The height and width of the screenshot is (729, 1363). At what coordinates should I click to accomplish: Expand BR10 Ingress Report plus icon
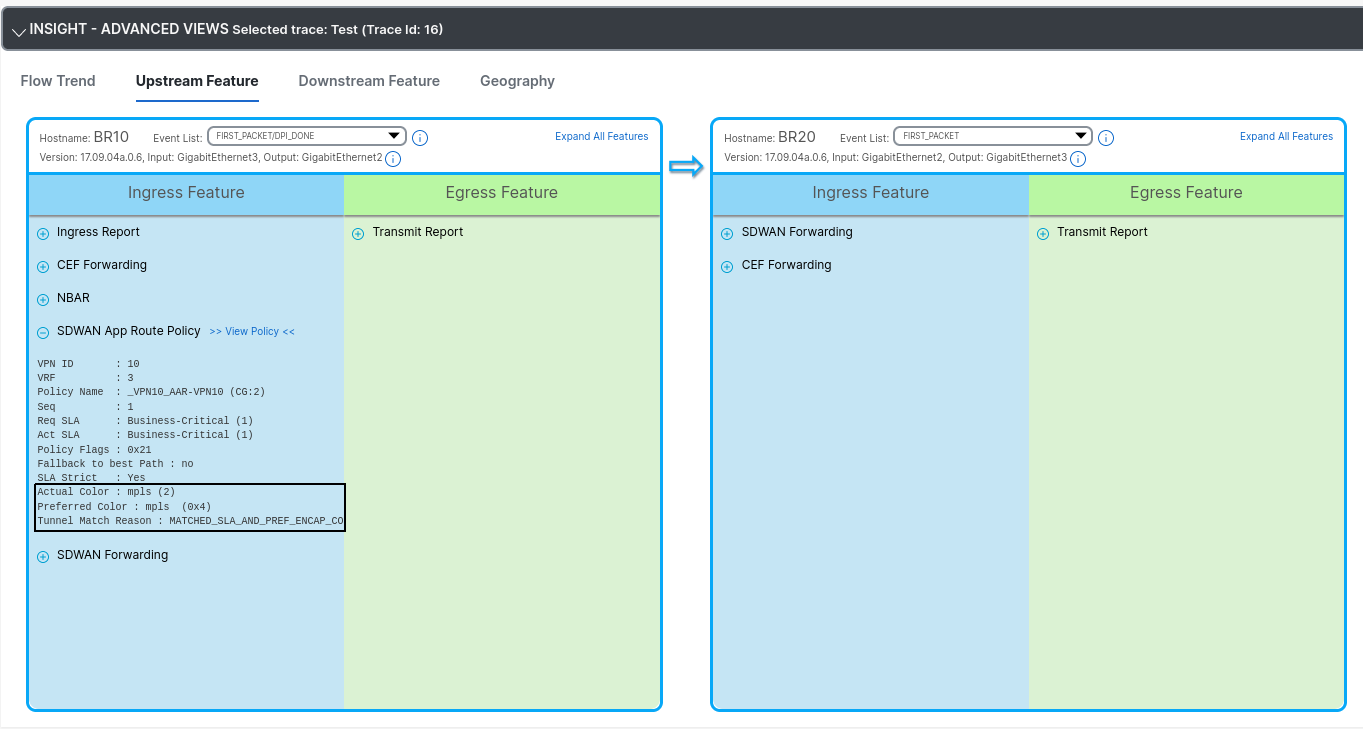(x=43, y=234)
